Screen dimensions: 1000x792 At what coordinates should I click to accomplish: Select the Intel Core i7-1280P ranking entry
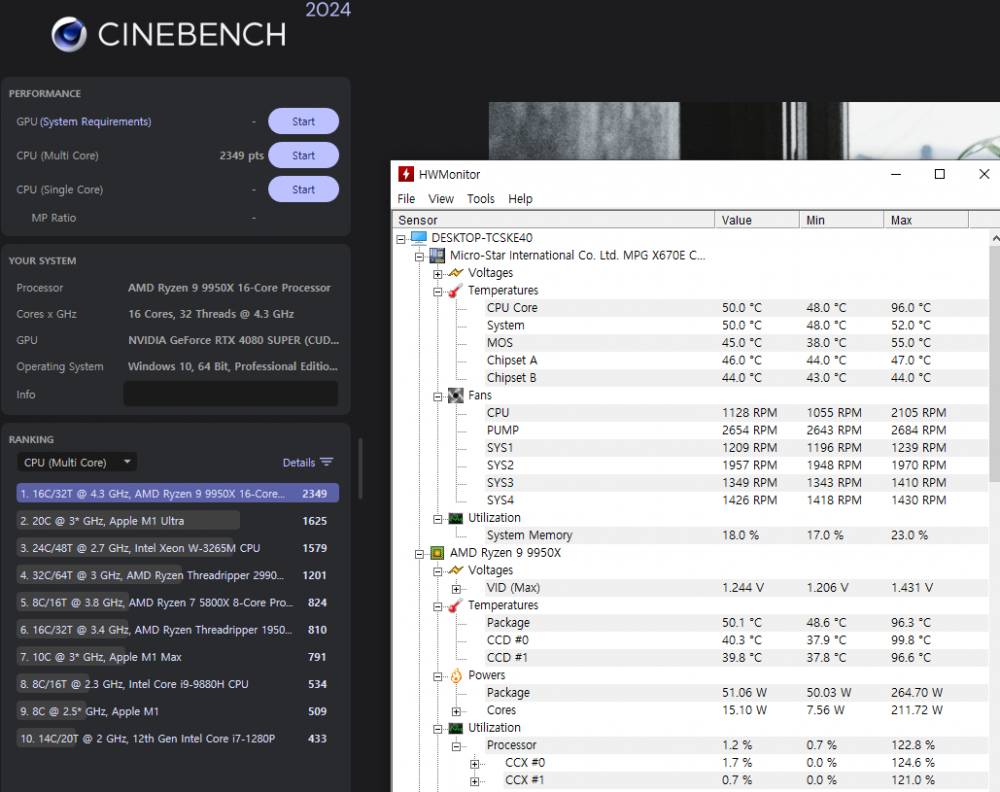[177, 738]
